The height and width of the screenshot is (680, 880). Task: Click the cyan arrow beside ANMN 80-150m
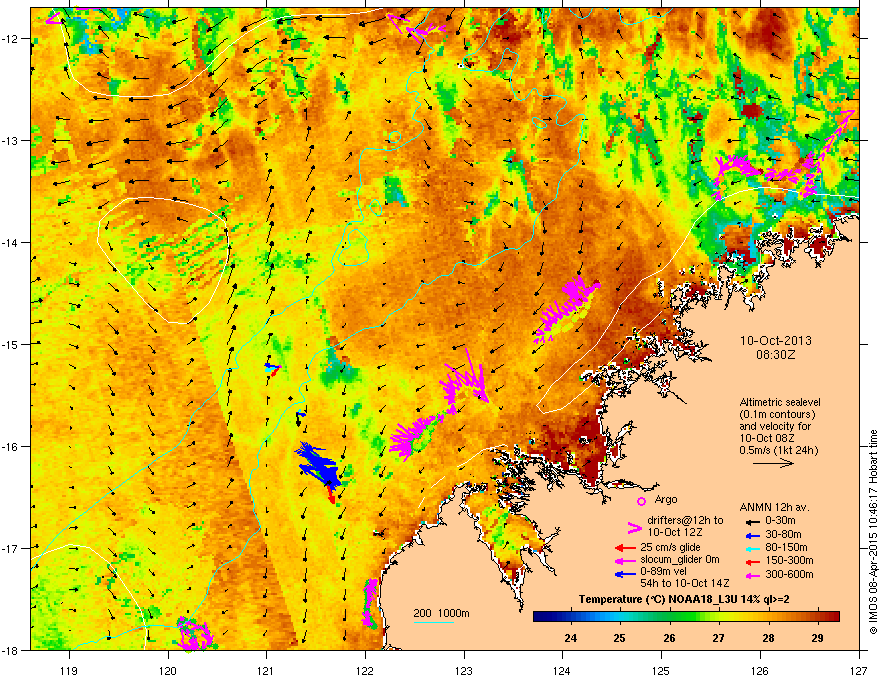pyautogui.click(x=751, y=548)
